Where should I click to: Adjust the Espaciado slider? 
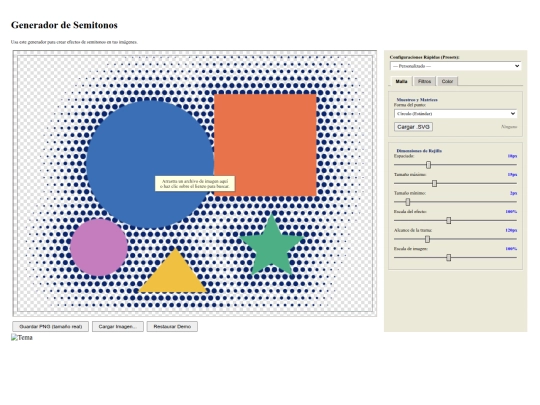455,165
